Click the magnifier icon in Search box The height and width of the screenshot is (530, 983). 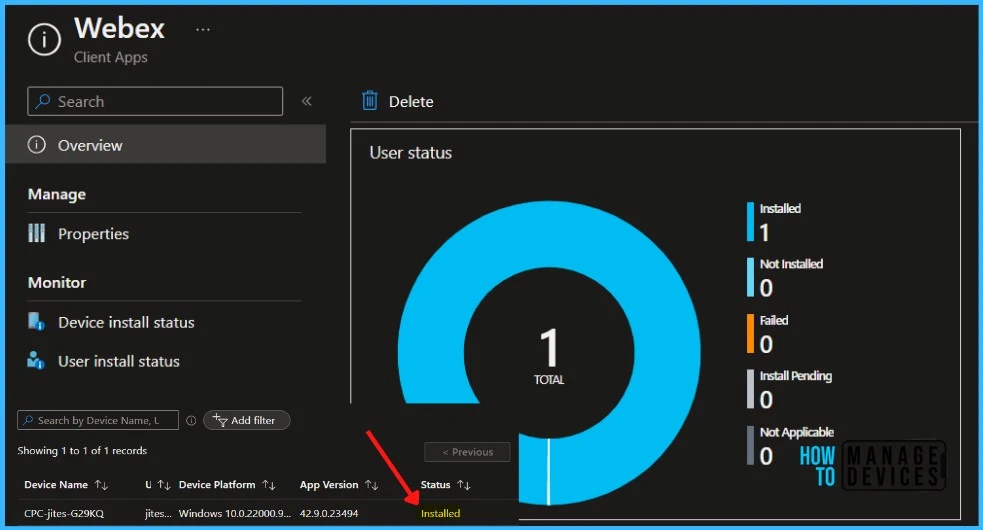tap(43, 101)
